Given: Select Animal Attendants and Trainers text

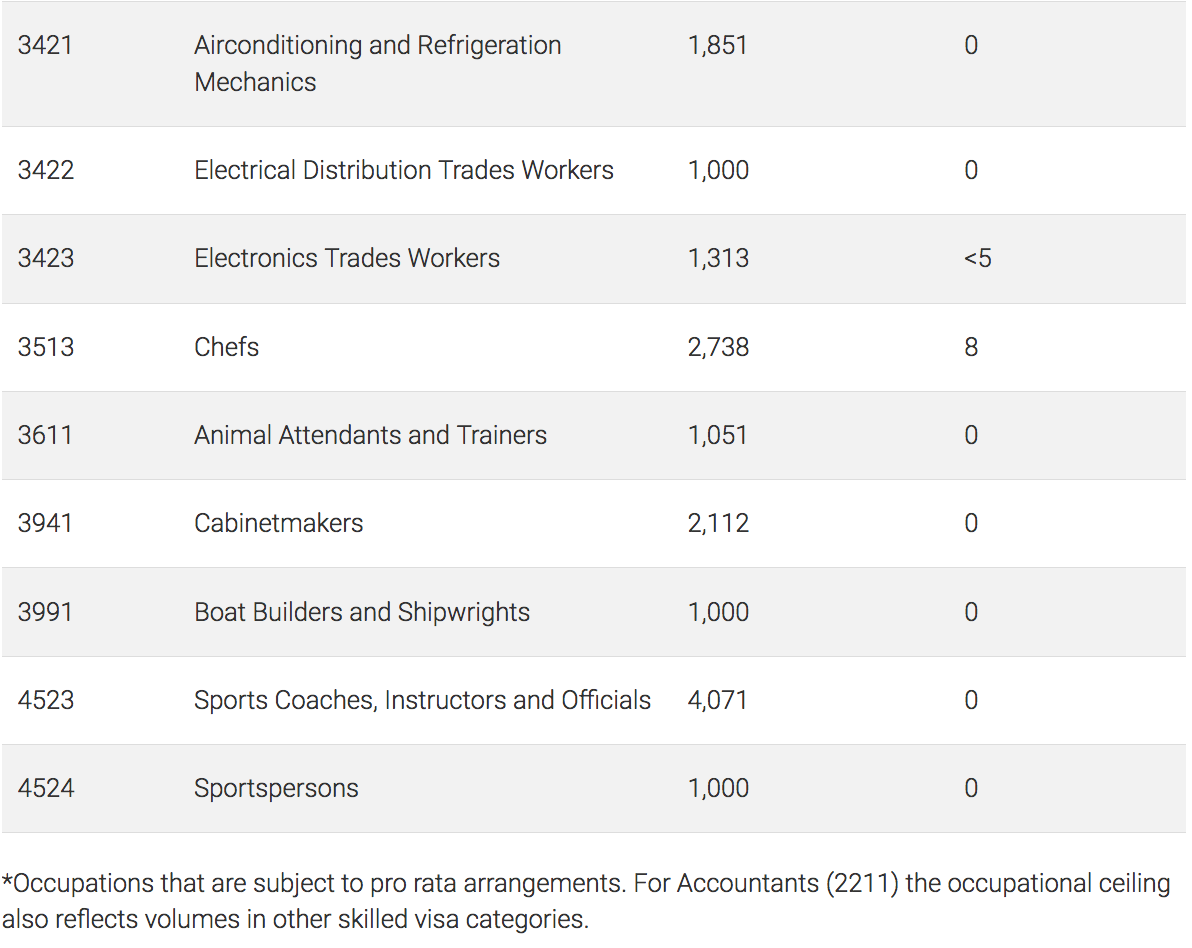Looking at the screenshot, I should (370, 435).
